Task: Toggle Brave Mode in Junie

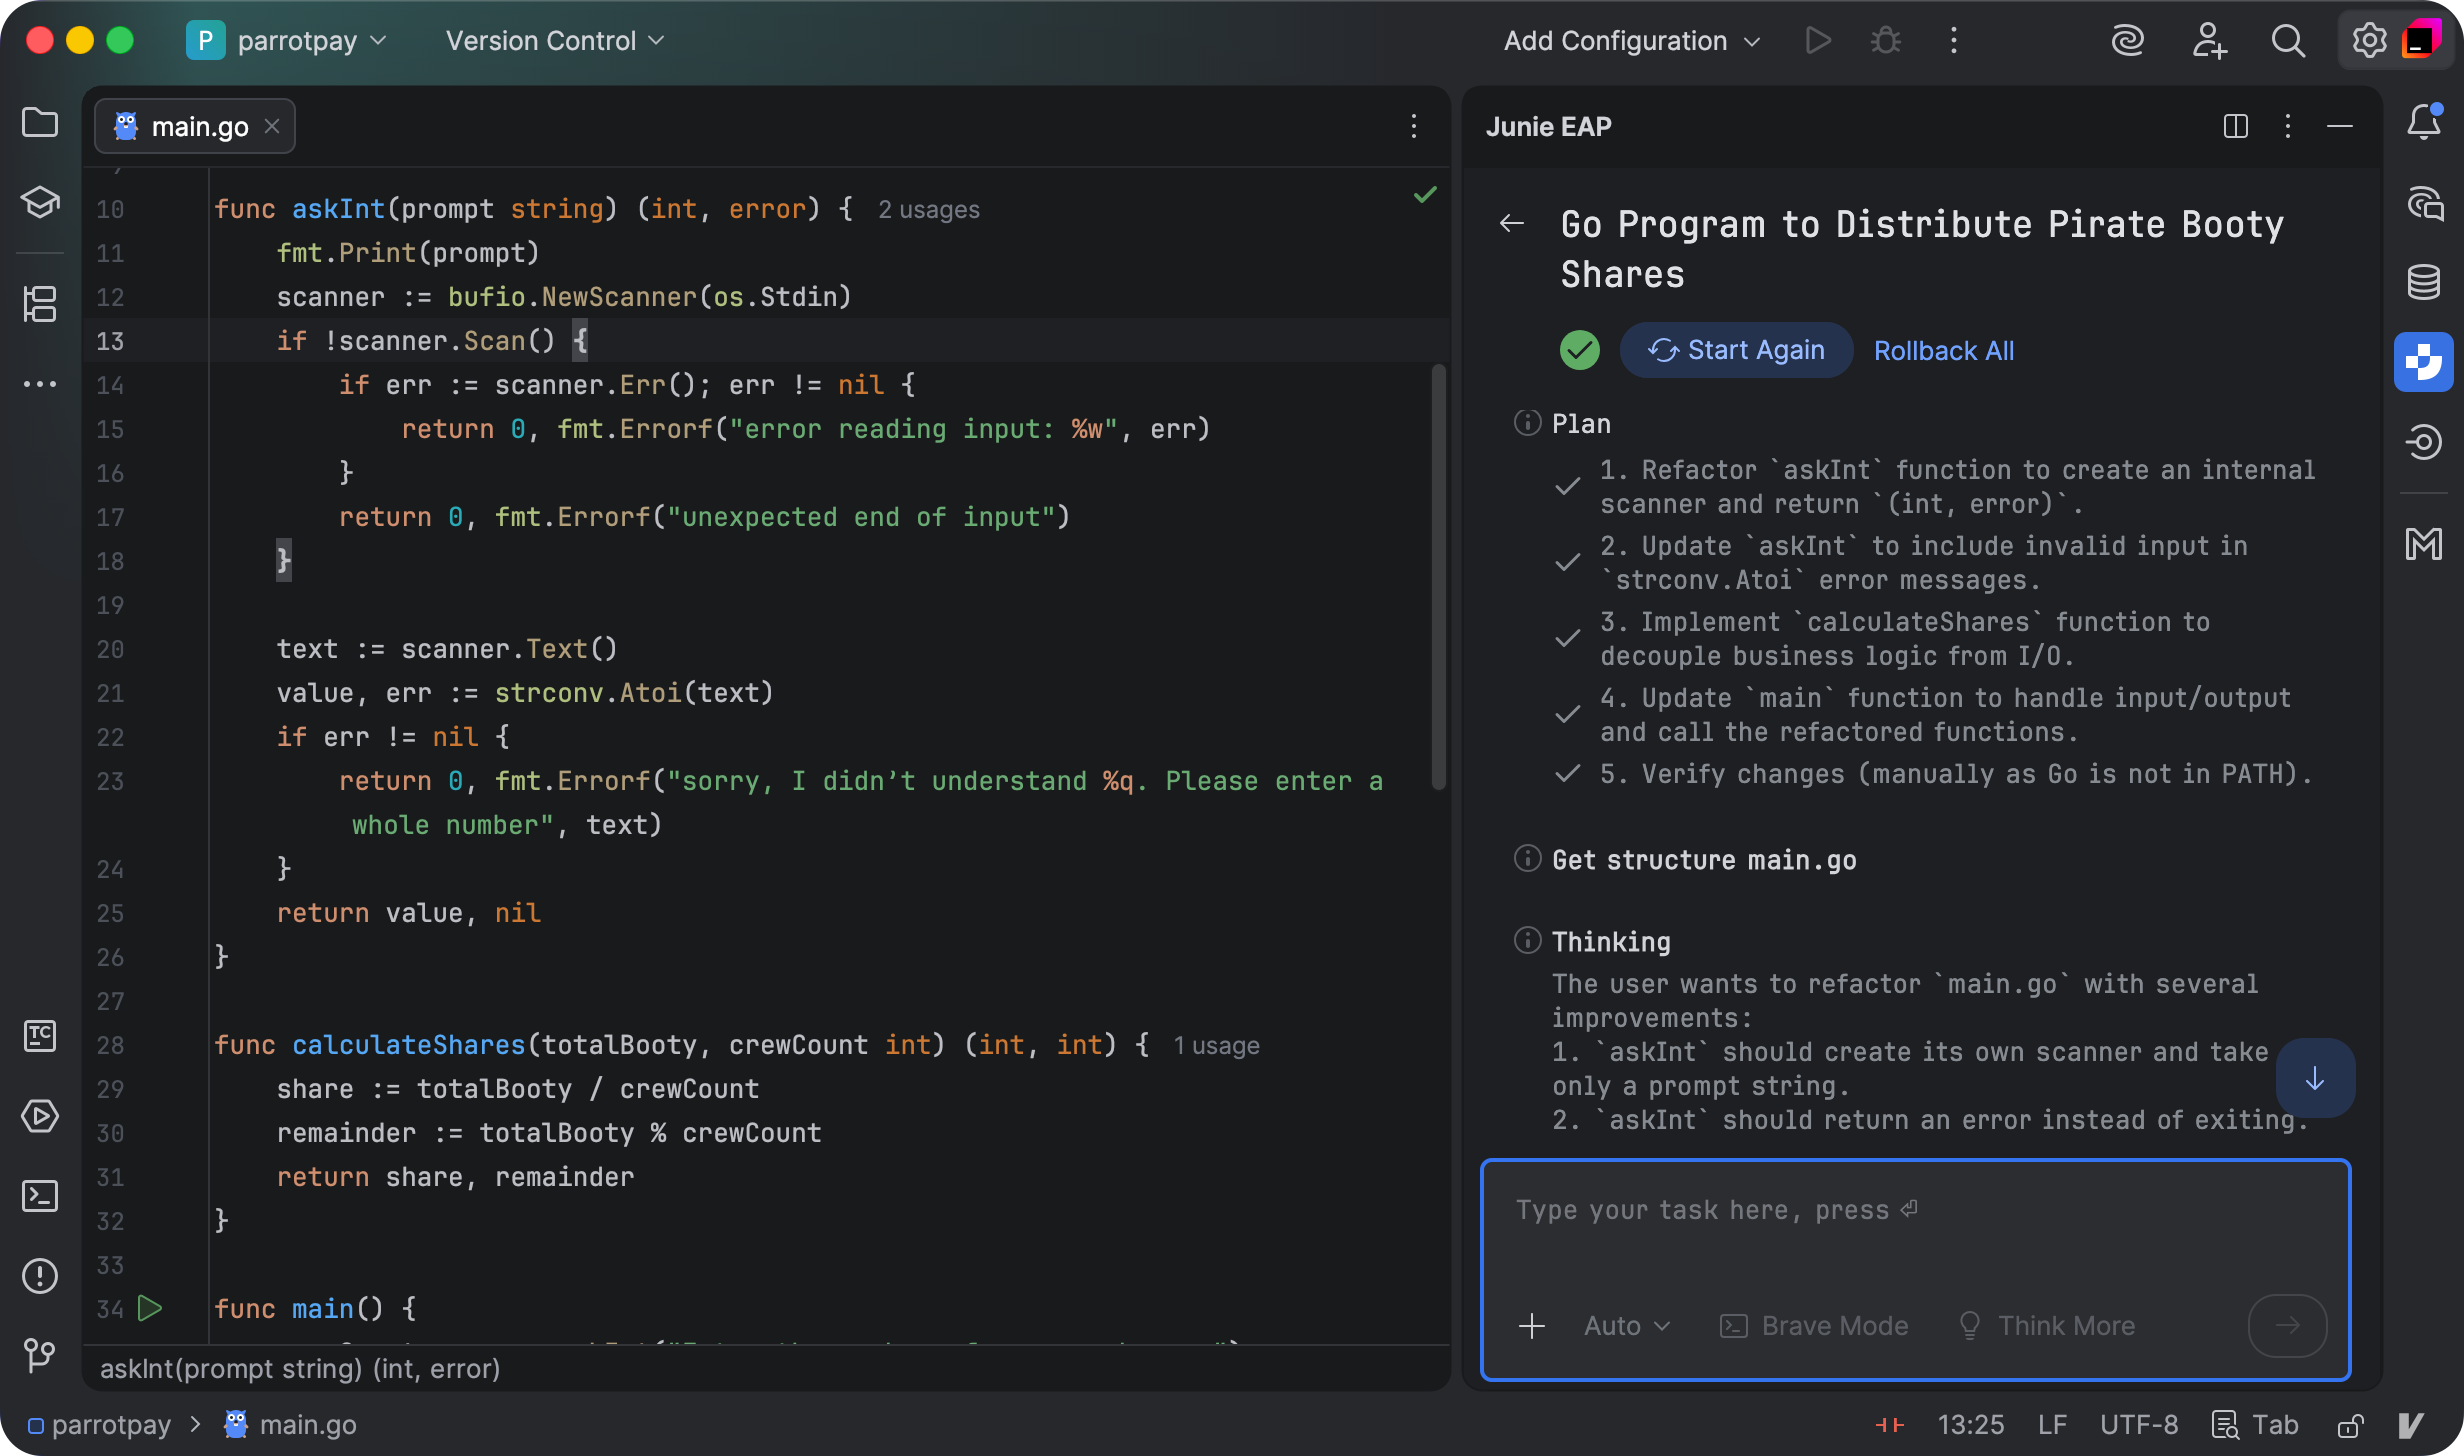Action: (x=1814, y=1326)
